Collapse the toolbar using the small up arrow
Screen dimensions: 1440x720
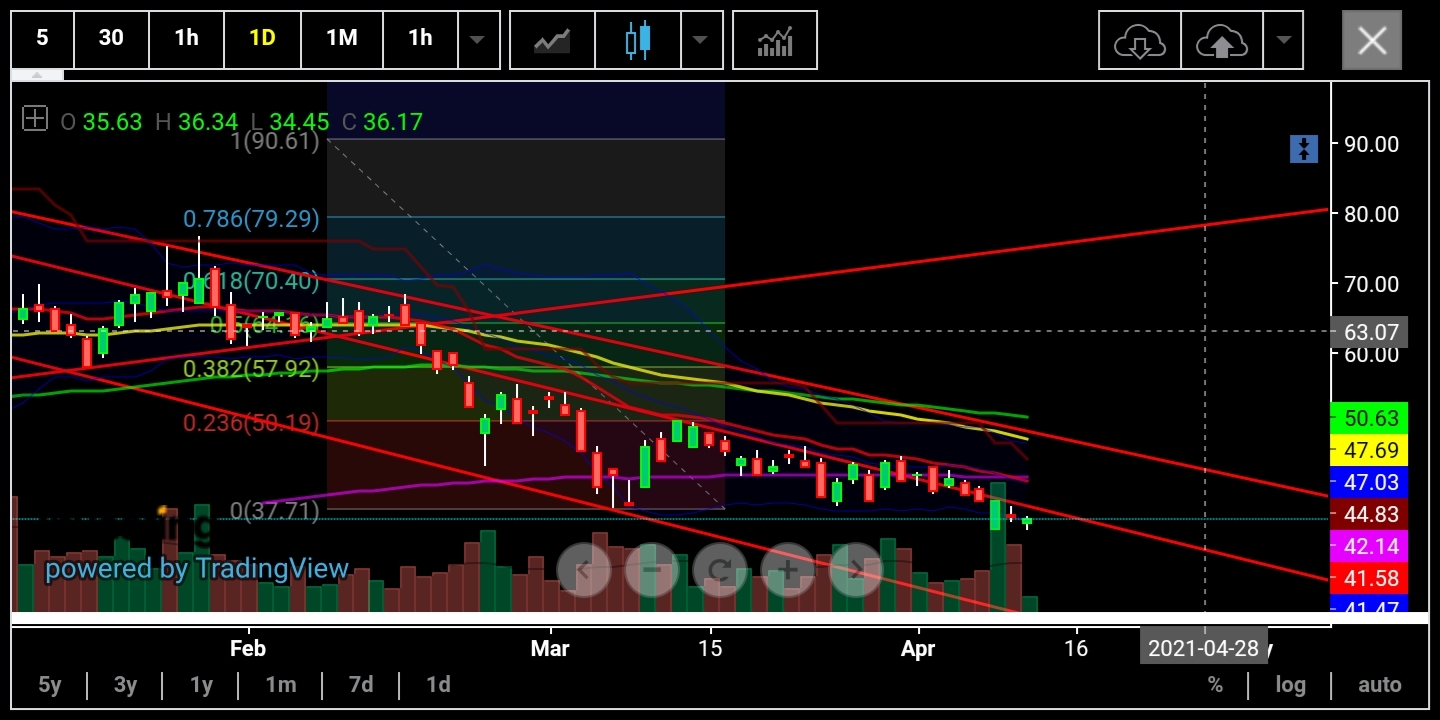pyautogui.click(x=37, y=75)
